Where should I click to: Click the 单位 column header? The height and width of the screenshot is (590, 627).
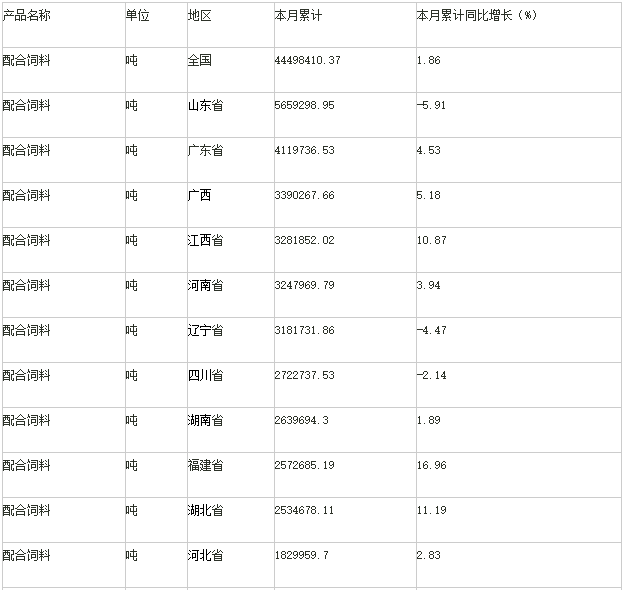click(137, 17)
